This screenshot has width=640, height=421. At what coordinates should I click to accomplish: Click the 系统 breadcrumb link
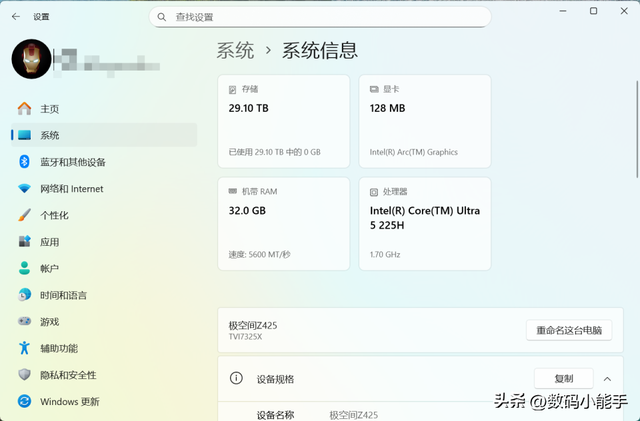coord(235,51)
